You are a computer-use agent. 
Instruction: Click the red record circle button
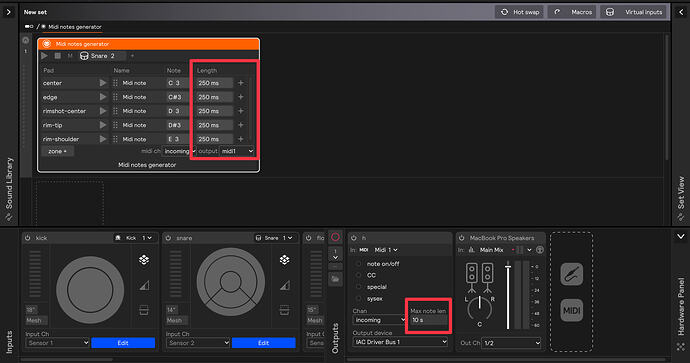pos(335,238)
